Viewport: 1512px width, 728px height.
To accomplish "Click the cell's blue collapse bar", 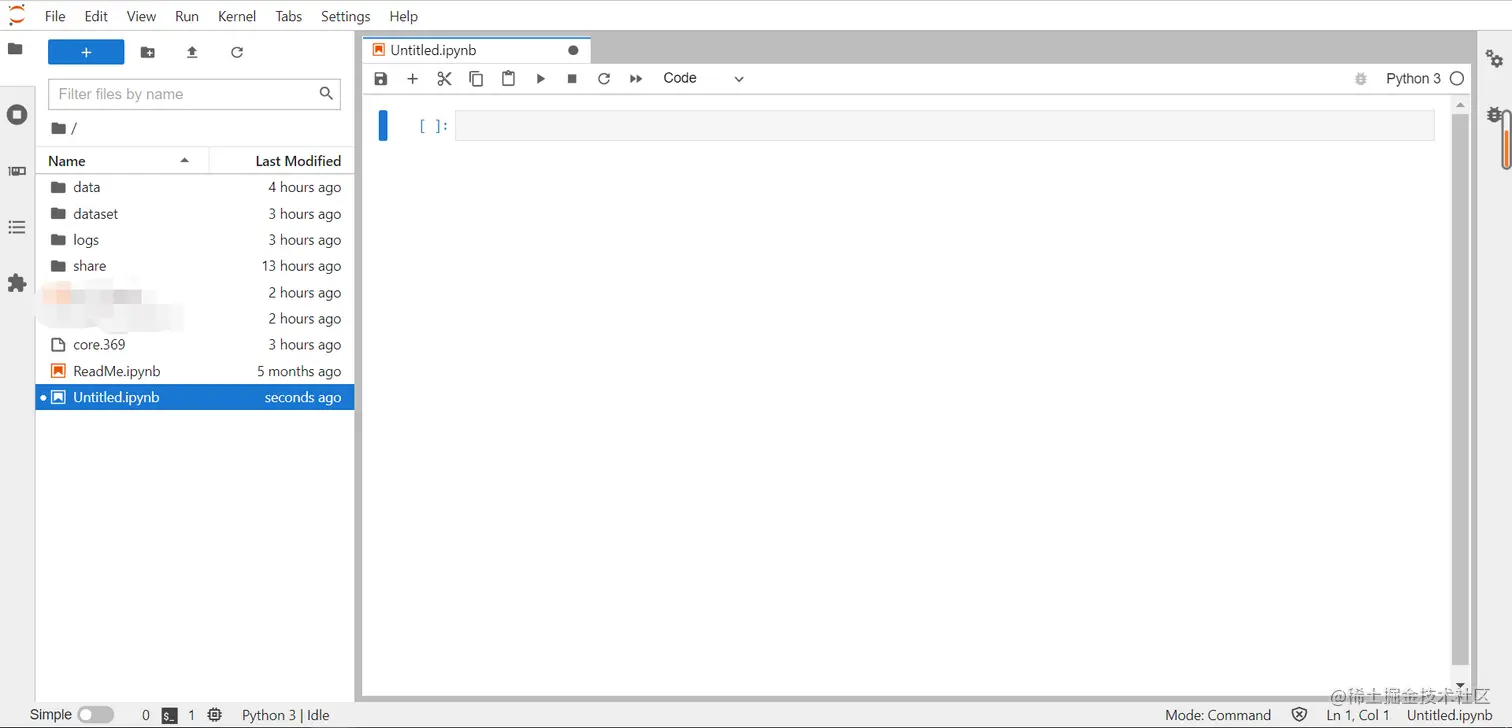I will click(383, 125).
